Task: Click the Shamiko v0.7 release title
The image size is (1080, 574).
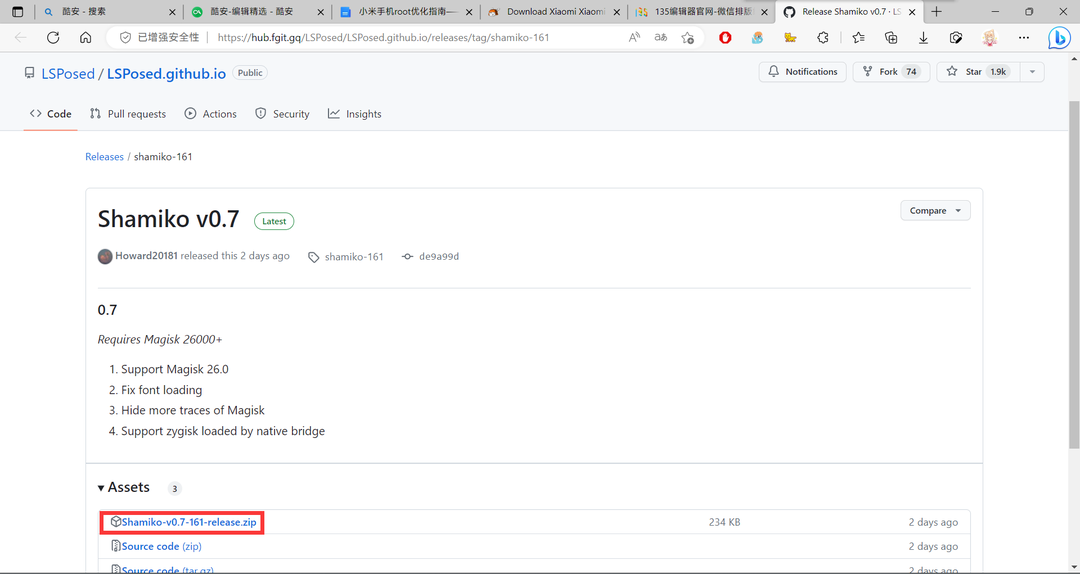Action: pyautogui.click(x=169, y=219)
